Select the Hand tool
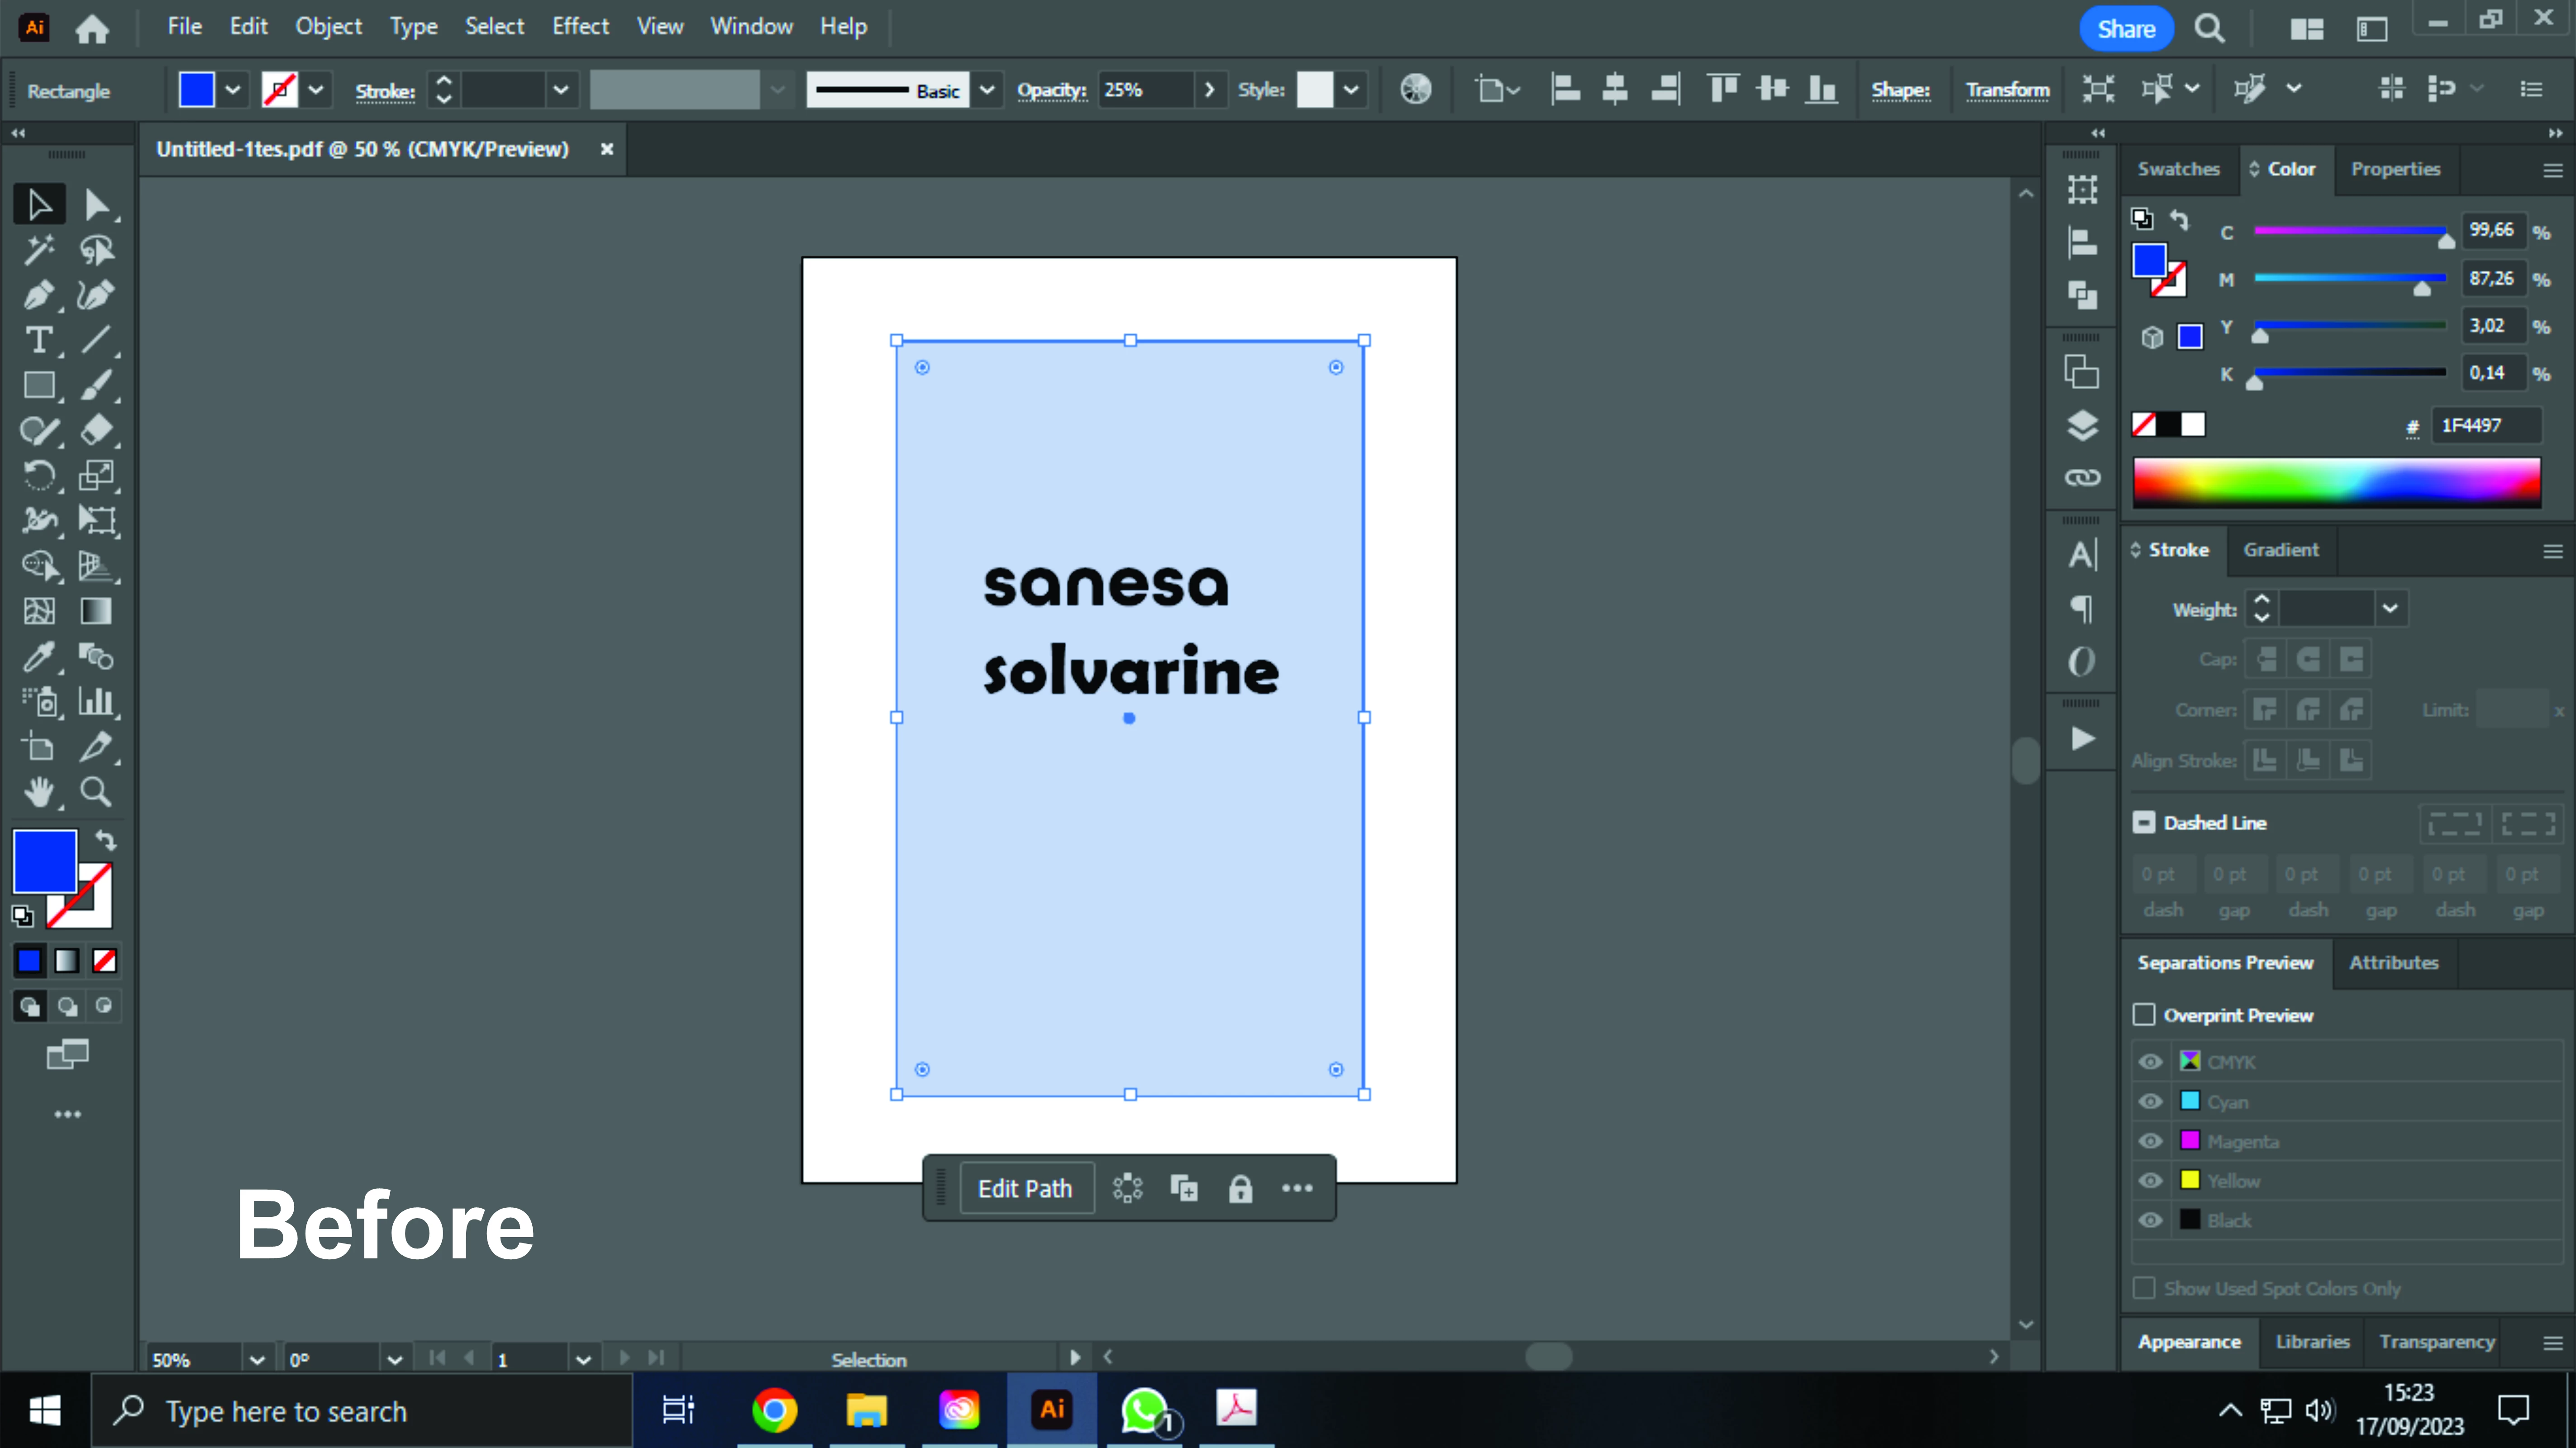This screenshot has height=1448, width=2576. click(x=39, y=792)
